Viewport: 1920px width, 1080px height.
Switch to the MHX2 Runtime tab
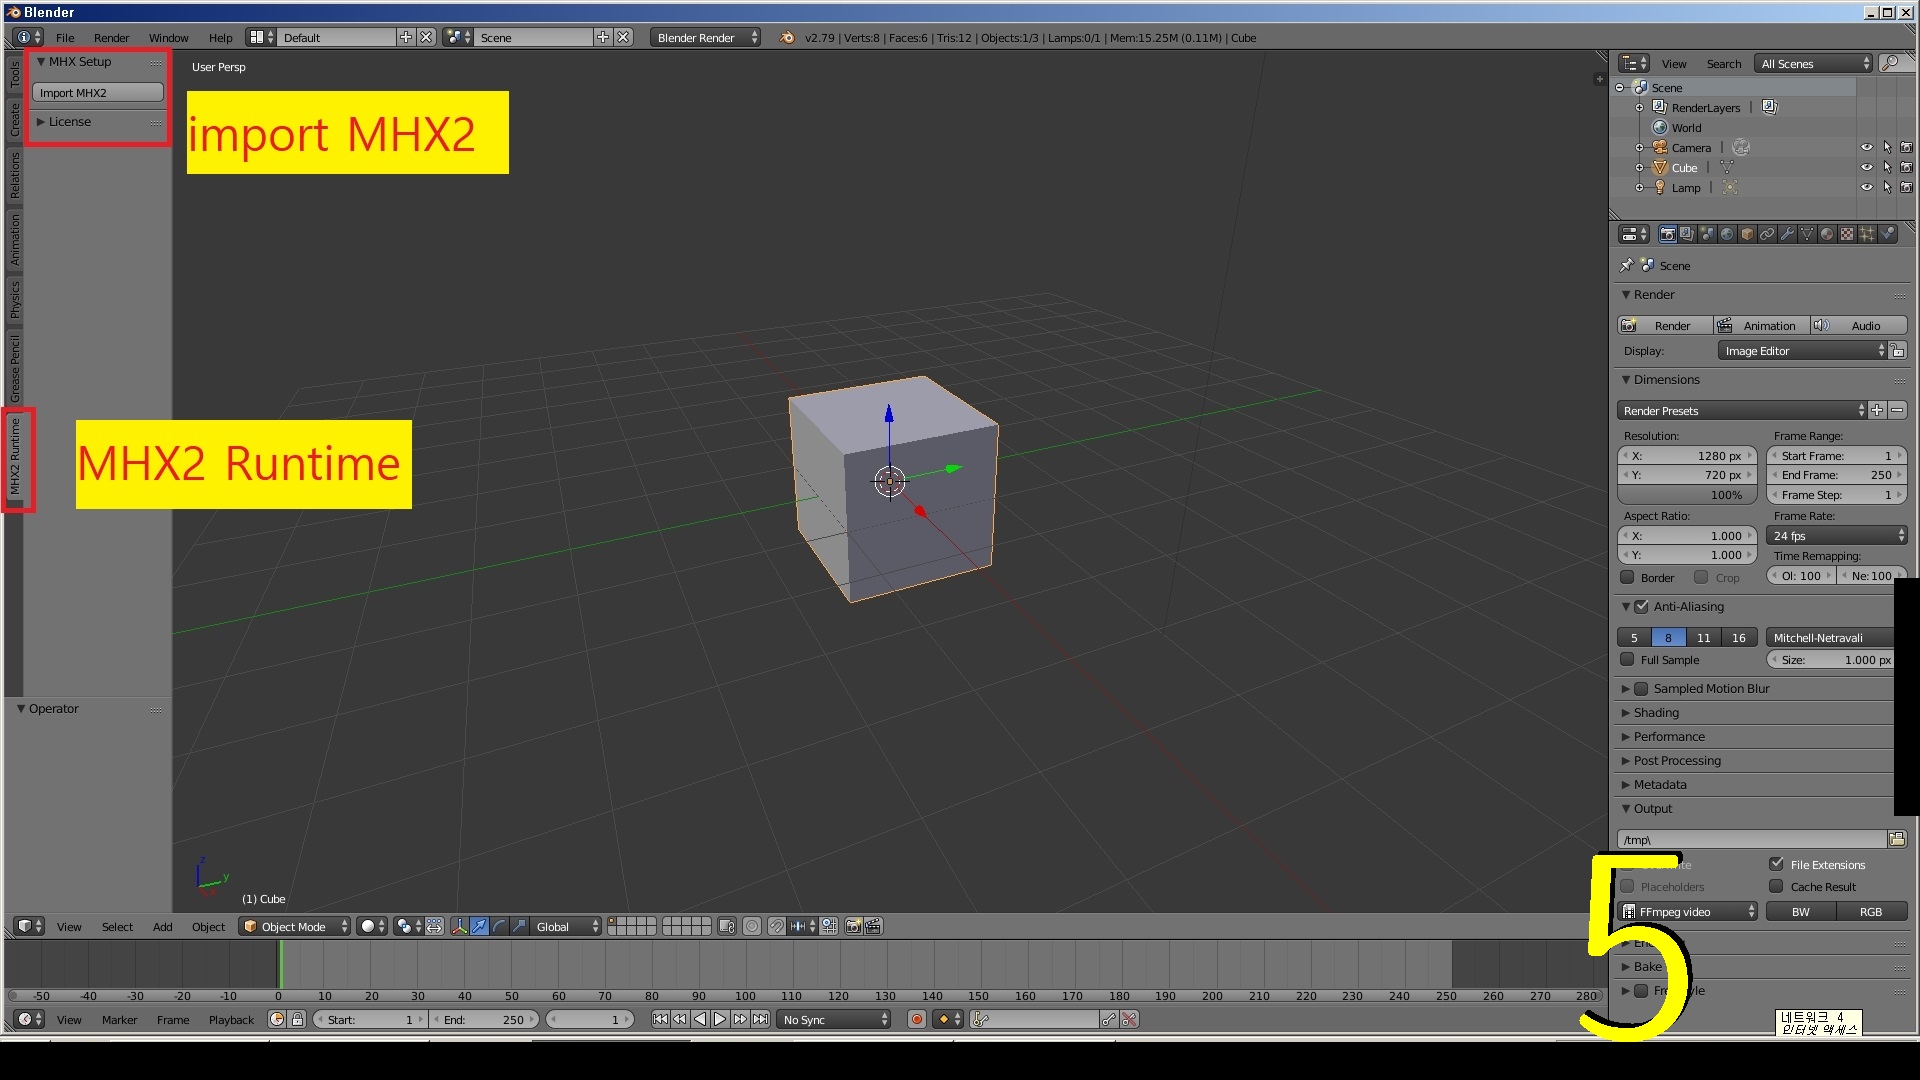pos(15,457)
